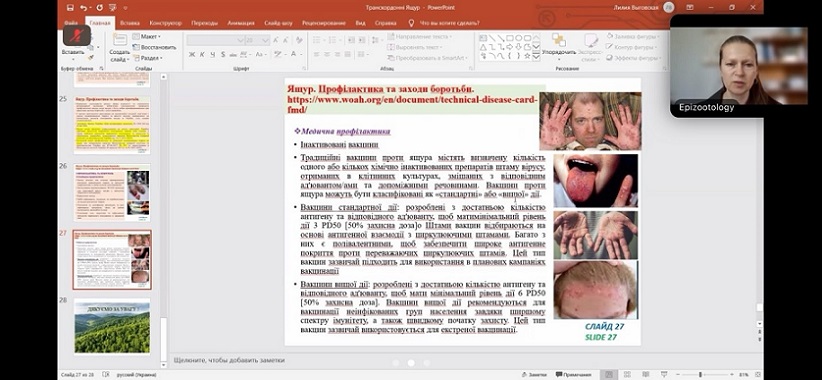This screenshot has width=822, height=380.
Task: Toggle underline formatting Ч
Action: 212,55
